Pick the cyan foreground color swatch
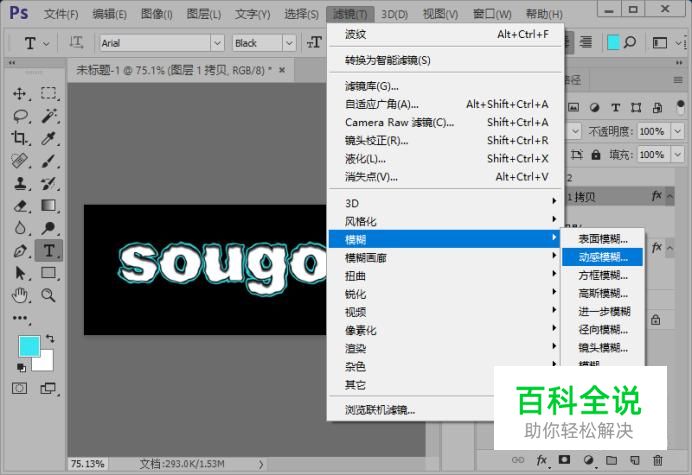This screenshot has width=692, height=475. [x=29, y=346]
